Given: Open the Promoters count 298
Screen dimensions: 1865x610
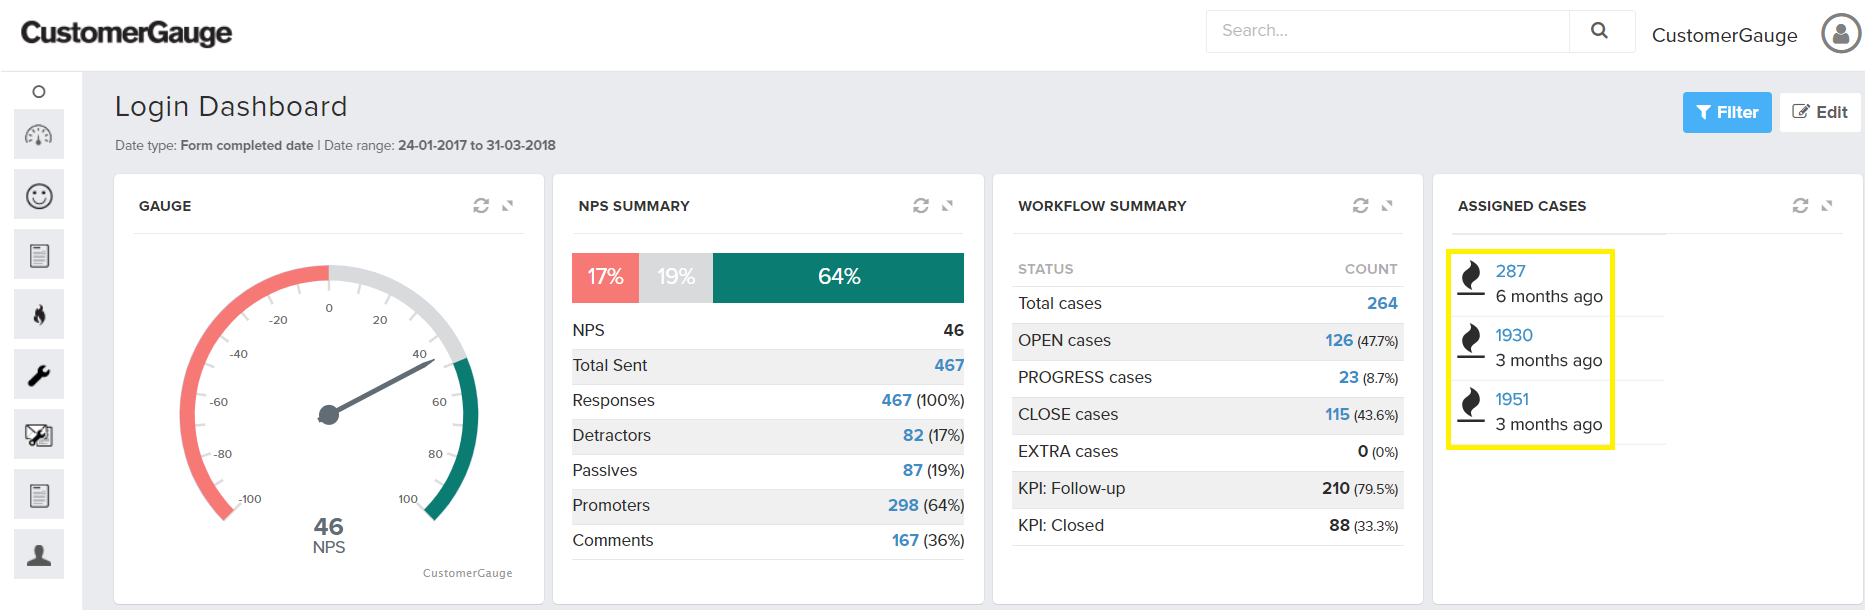Looking at the screenshot, I should 903,505.
